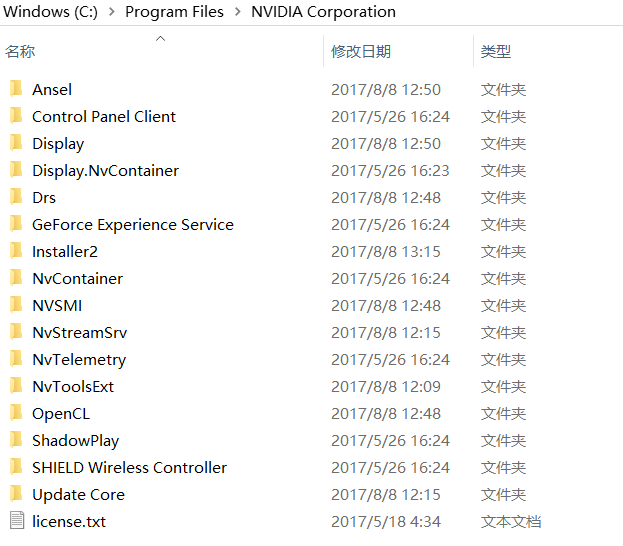623x546 pixels.
Task: Click the Display folder icon
Action: 16,143
